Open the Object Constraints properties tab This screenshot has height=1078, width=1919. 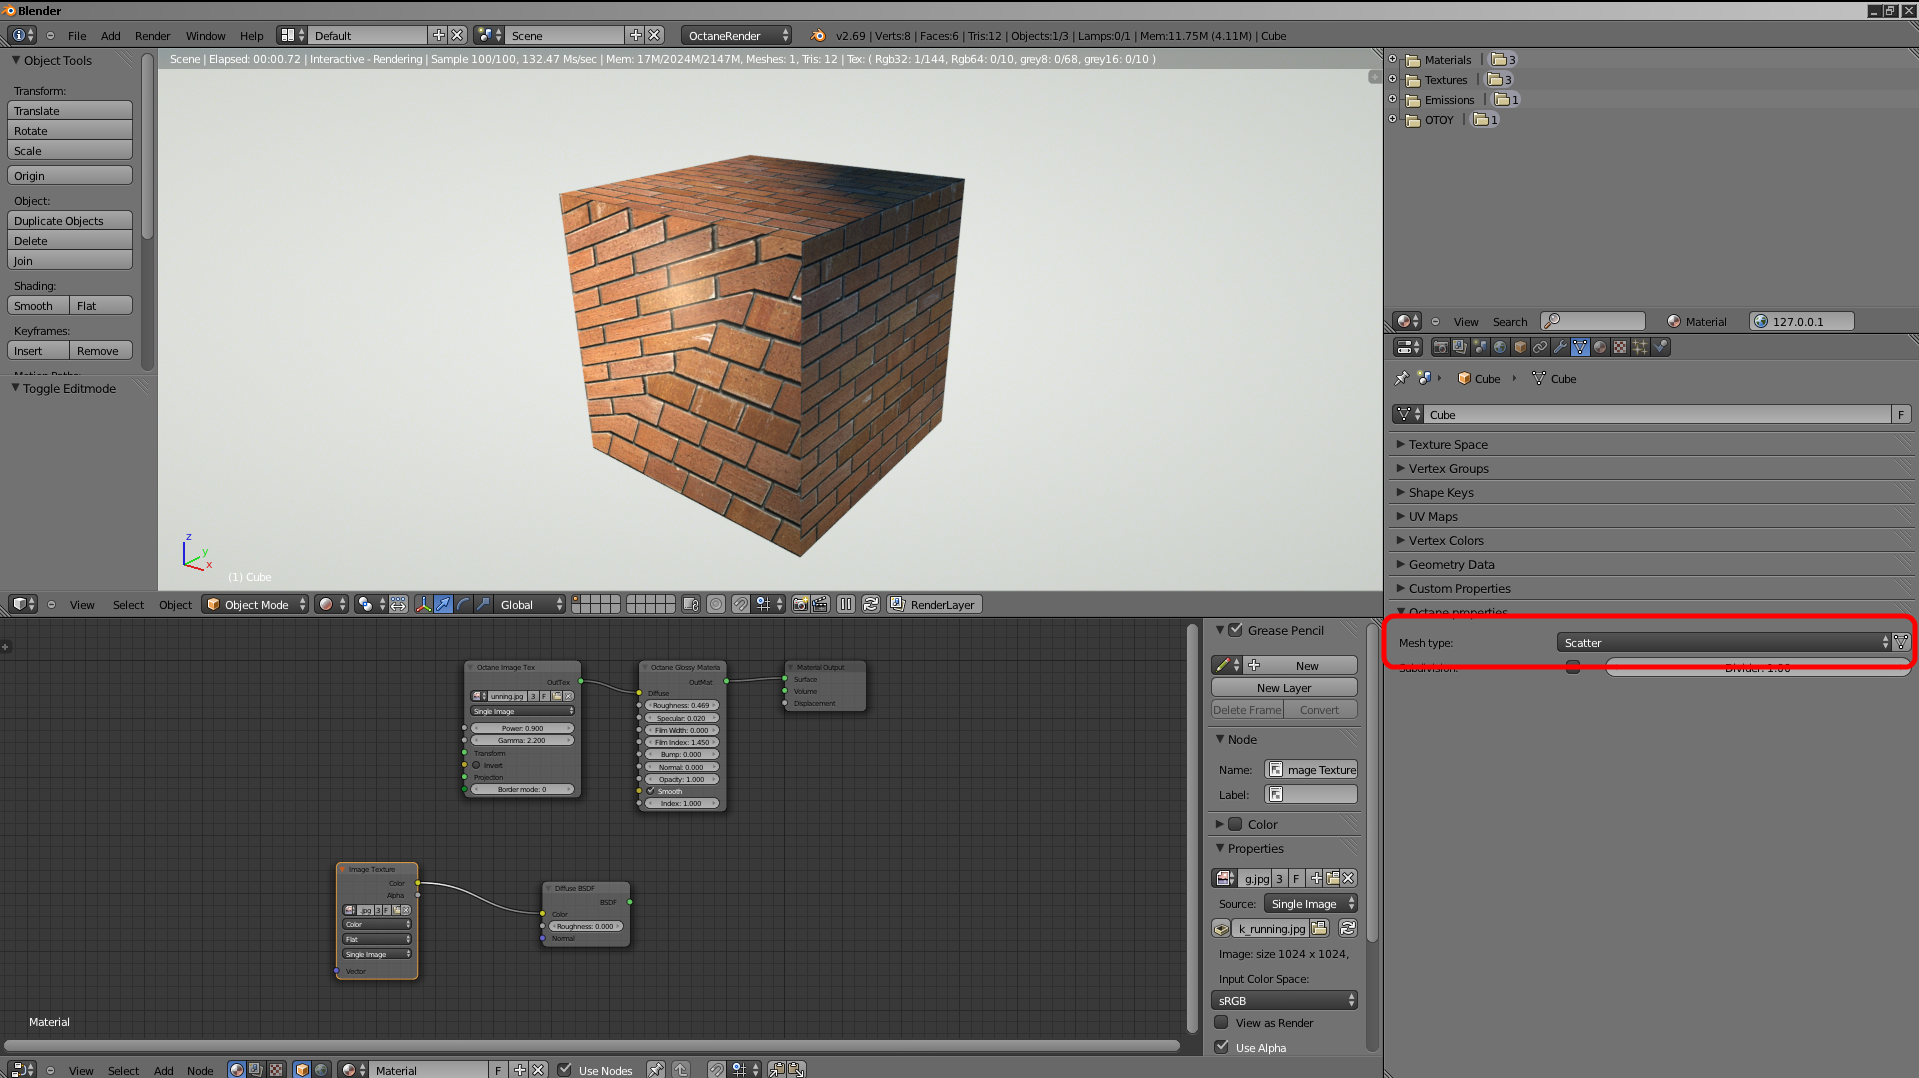coord(1540,347)
